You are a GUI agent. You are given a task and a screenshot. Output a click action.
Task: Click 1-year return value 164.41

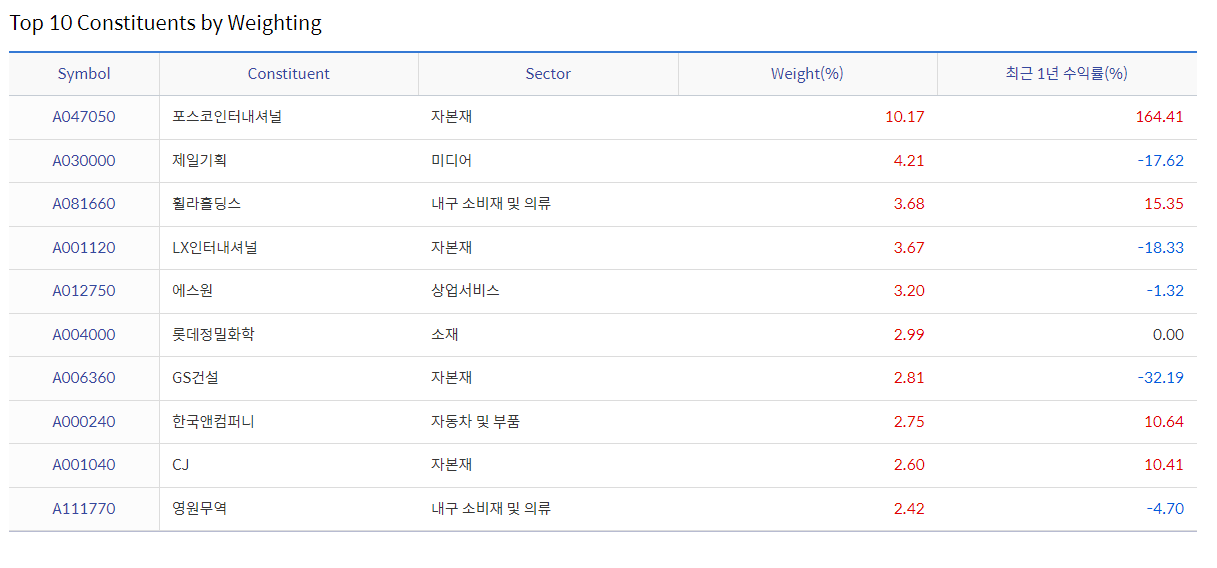(1160, 117)
